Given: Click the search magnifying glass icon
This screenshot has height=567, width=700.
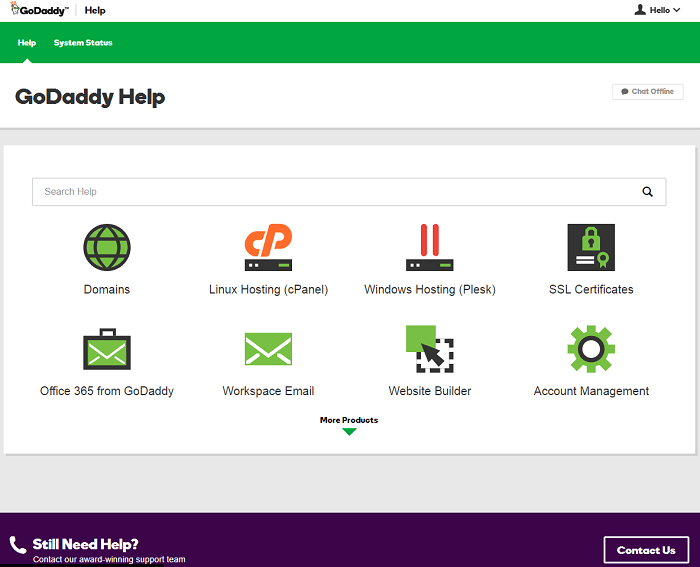Looking at the screenshot, I should [647, 192].
